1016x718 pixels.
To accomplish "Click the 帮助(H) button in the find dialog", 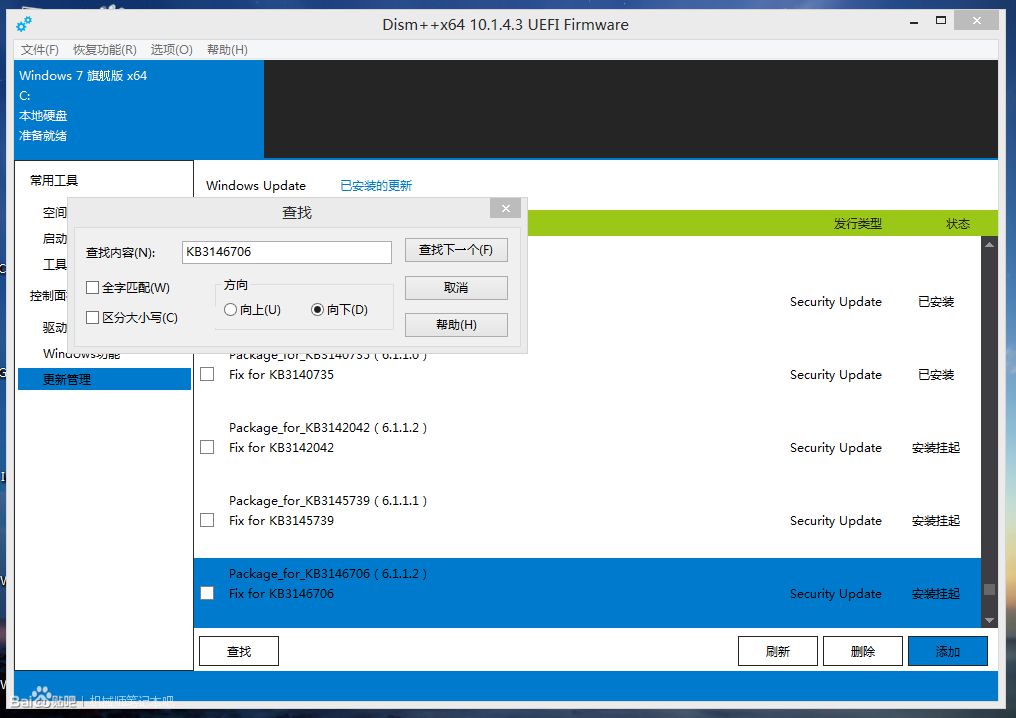I will (x=456, y=325).
